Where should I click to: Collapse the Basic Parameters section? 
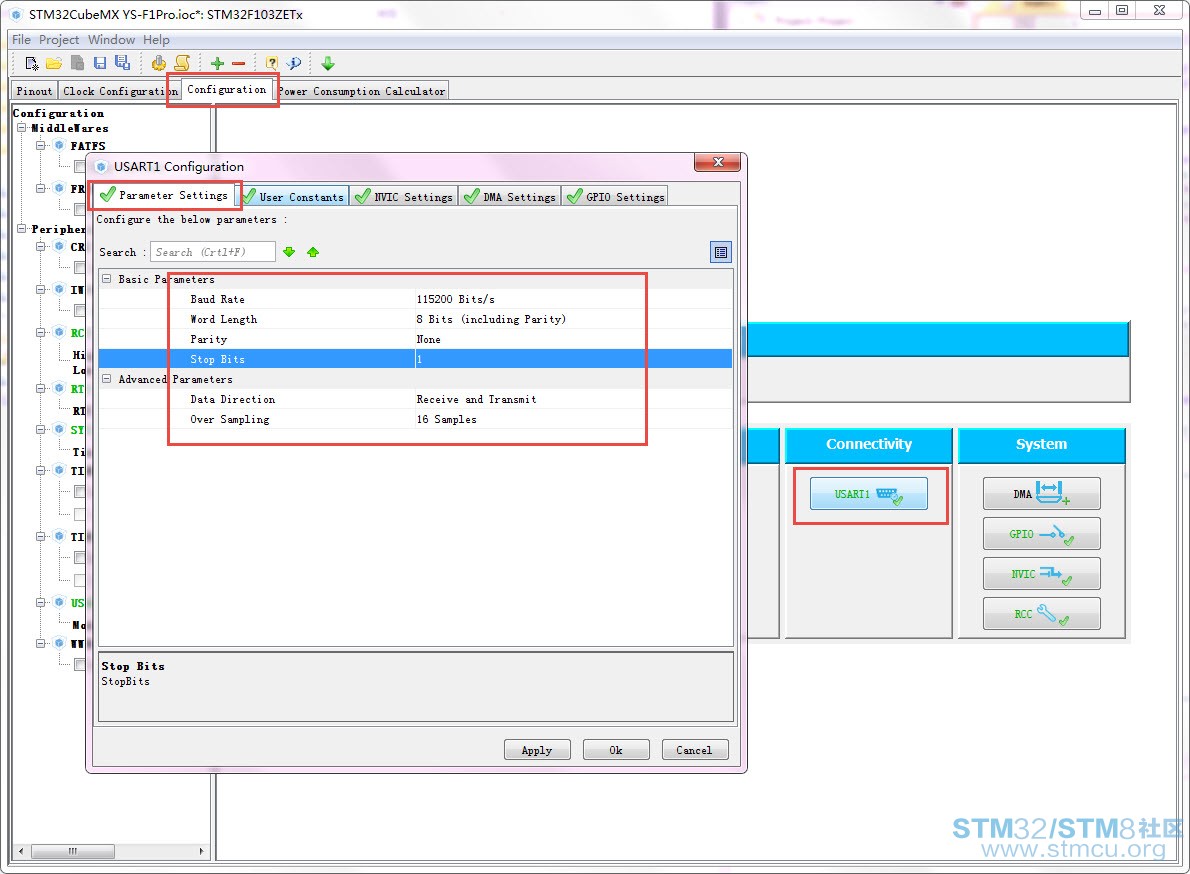click(107, 278)
